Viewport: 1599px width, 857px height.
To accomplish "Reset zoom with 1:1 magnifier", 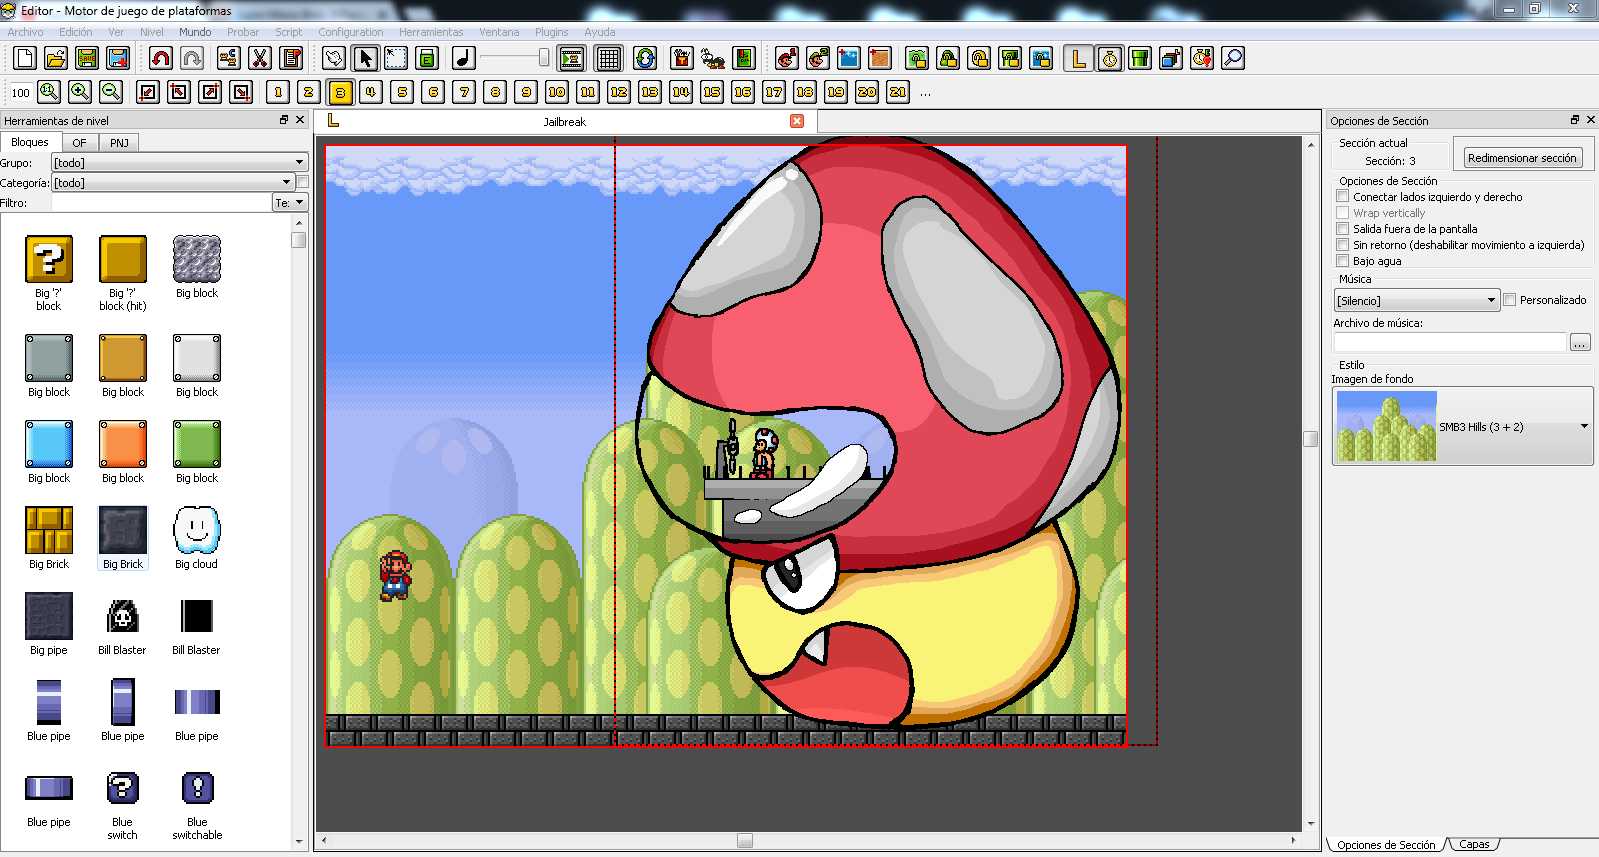I will pyautogui.click(x=49, y=92).
